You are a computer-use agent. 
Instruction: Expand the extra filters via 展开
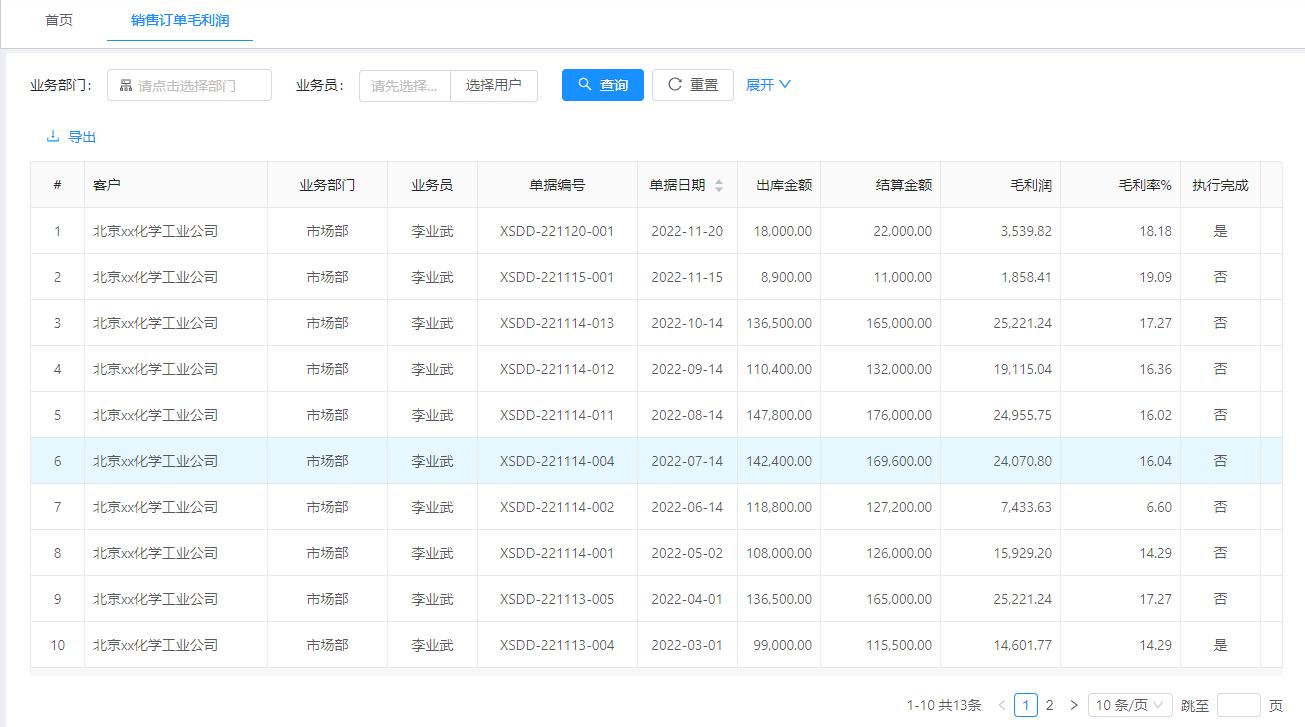tap(766, 84)
